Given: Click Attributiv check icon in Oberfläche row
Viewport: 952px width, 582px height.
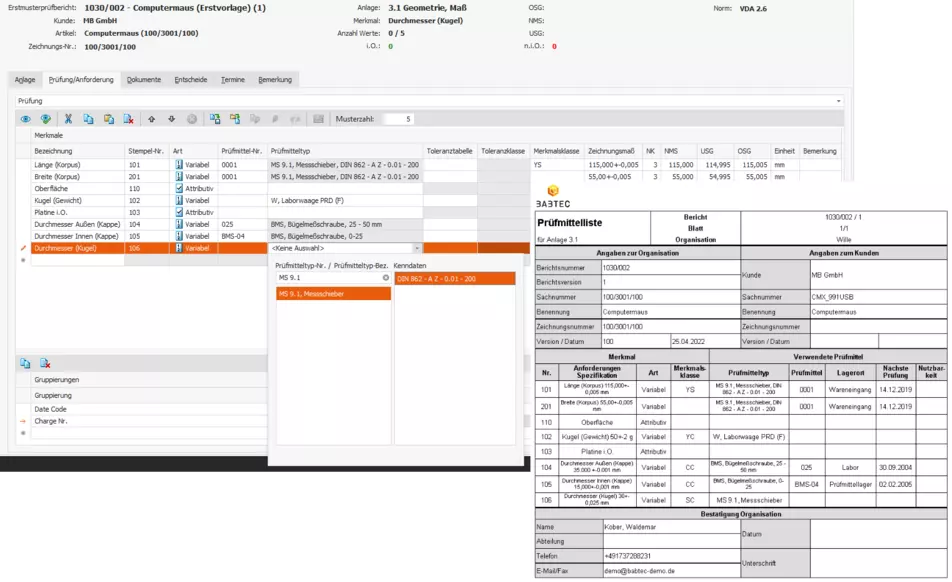Looking at the screenshot, I should coord(178,188).
